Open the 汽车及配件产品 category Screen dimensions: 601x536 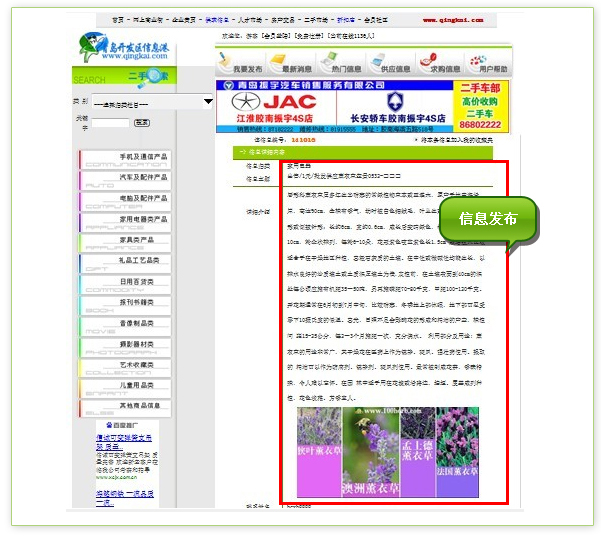click(125, 181)
